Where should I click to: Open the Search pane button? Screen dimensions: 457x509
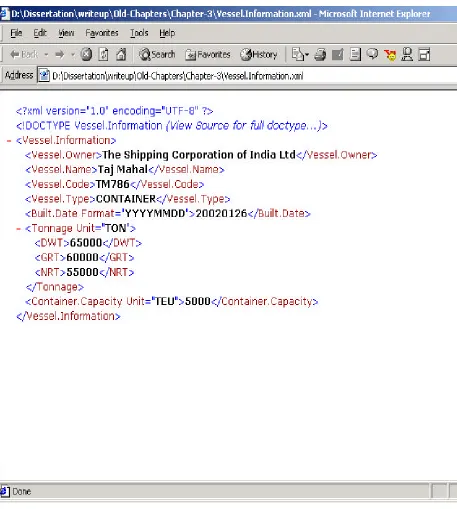(157, 54)
